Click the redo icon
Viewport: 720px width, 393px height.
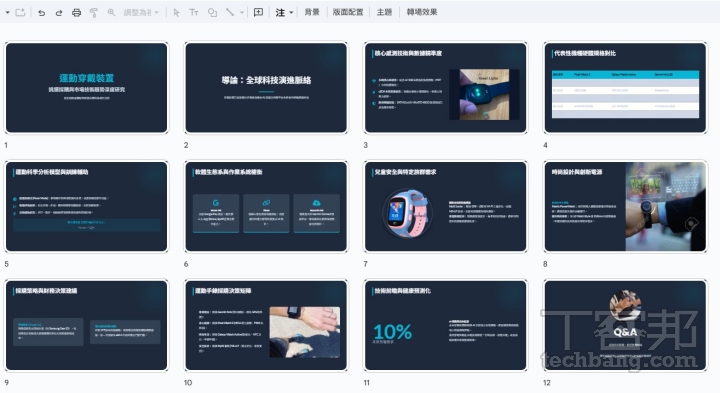coord(59,13)
